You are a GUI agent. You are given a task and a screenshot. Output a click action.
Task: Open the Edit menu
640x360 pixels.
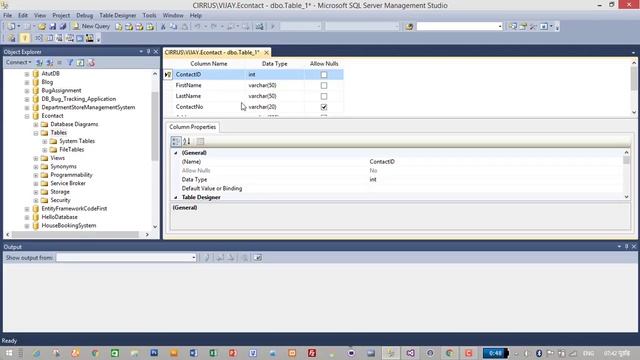tap(23, 16)
